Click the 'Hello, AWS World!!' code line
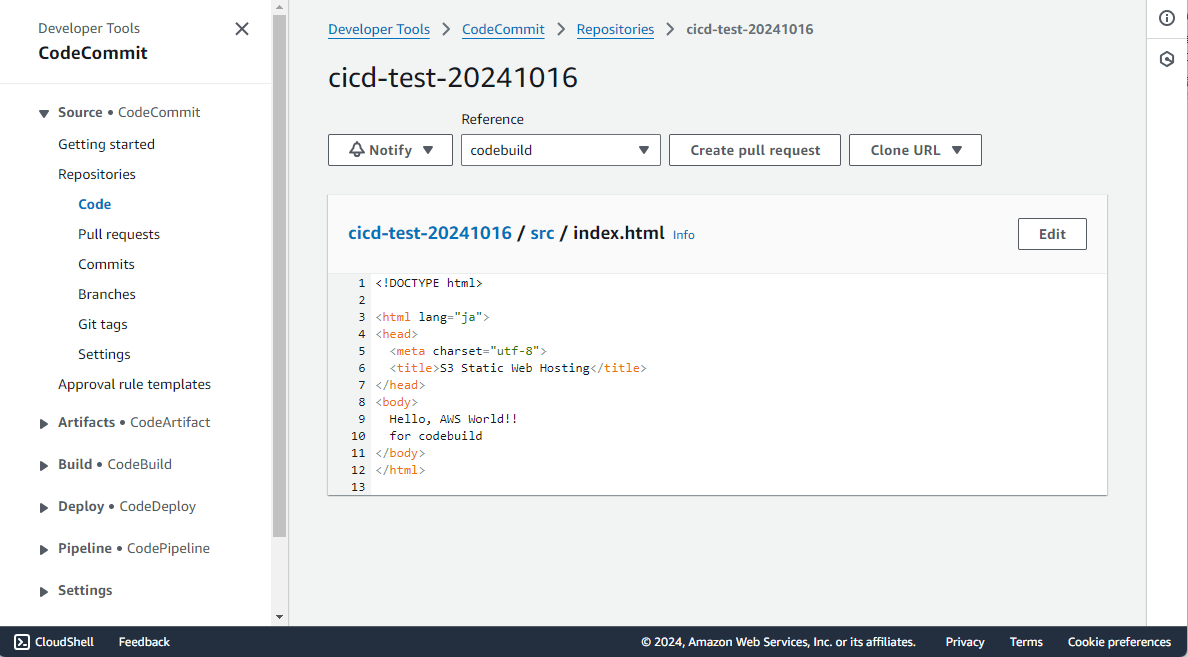 click(453, 419)
